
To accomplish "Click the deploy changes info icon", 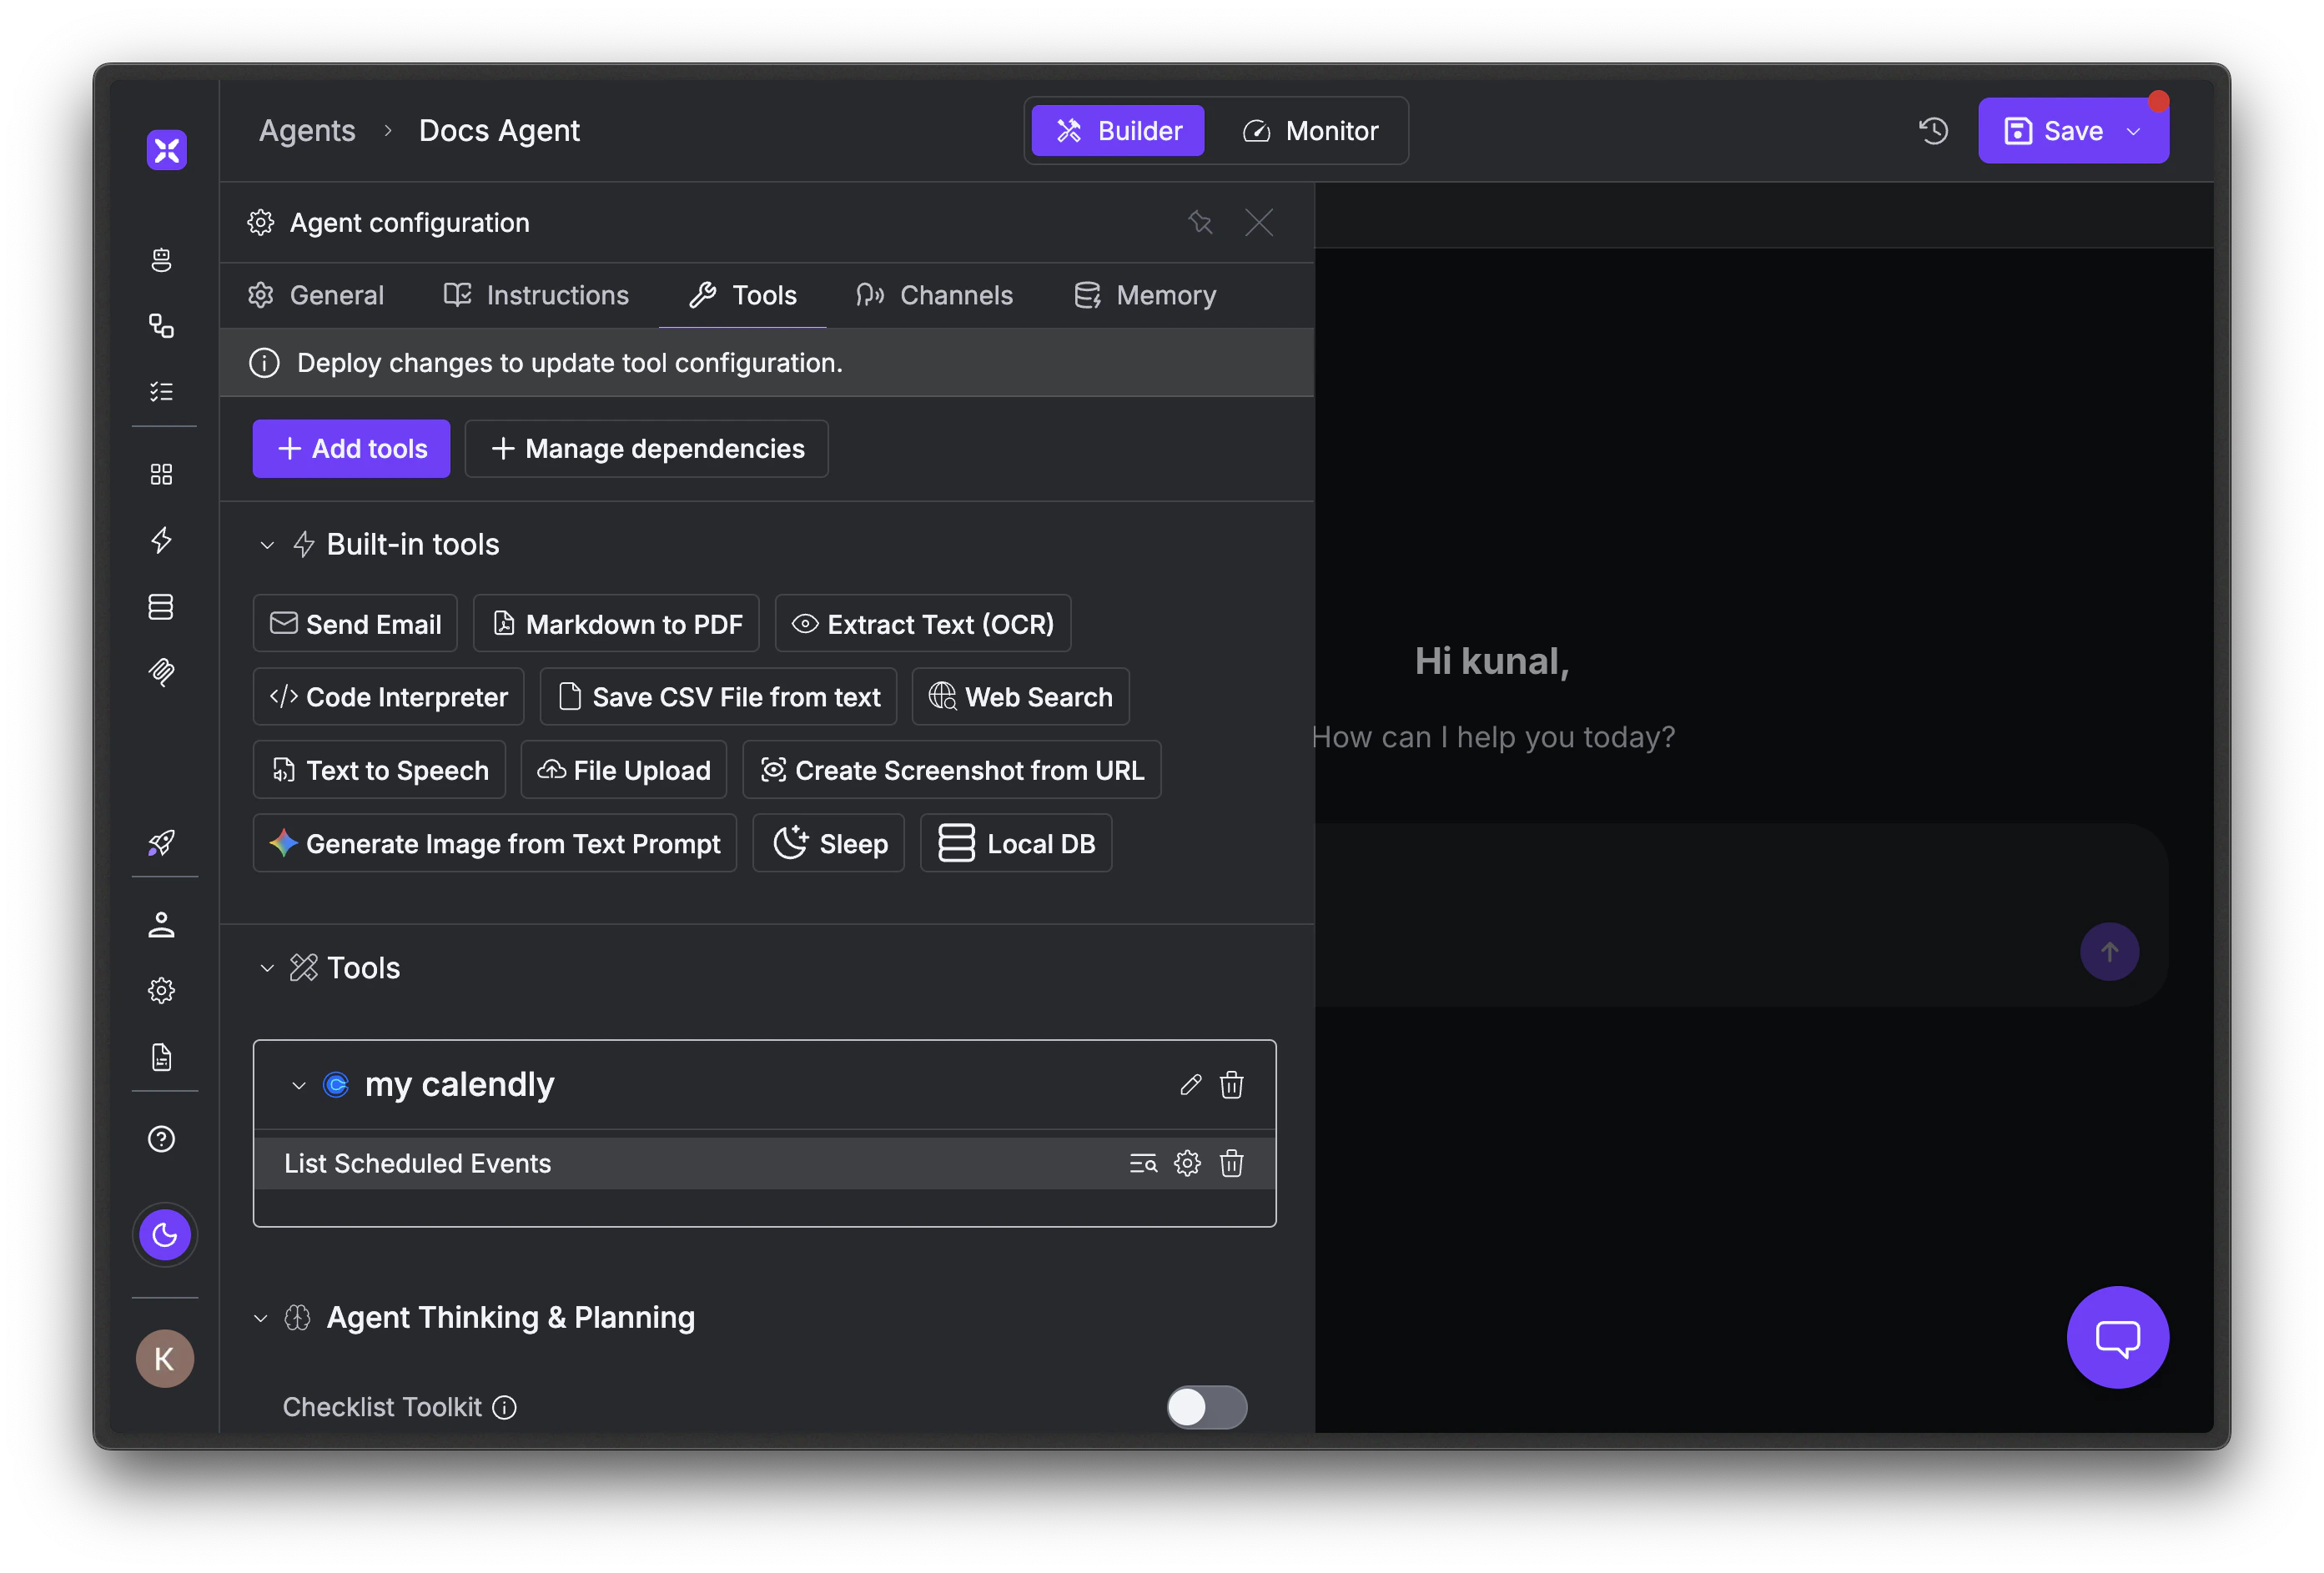I will [x=264, y=363].
